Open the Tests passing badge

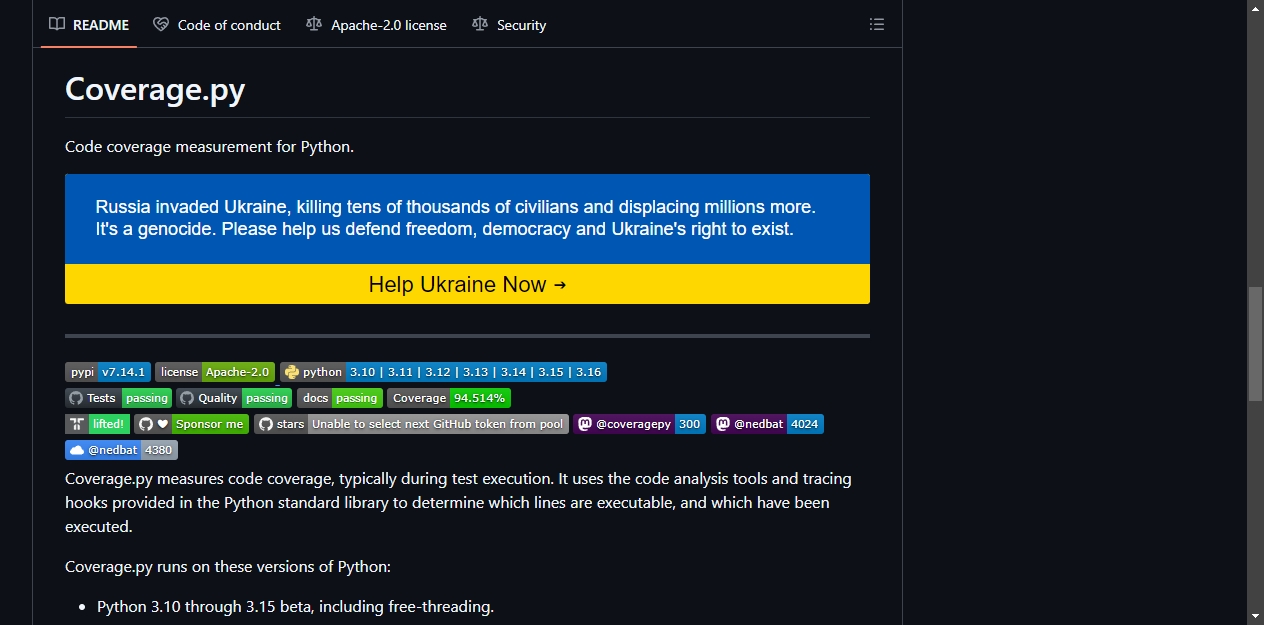click(119, 398)
